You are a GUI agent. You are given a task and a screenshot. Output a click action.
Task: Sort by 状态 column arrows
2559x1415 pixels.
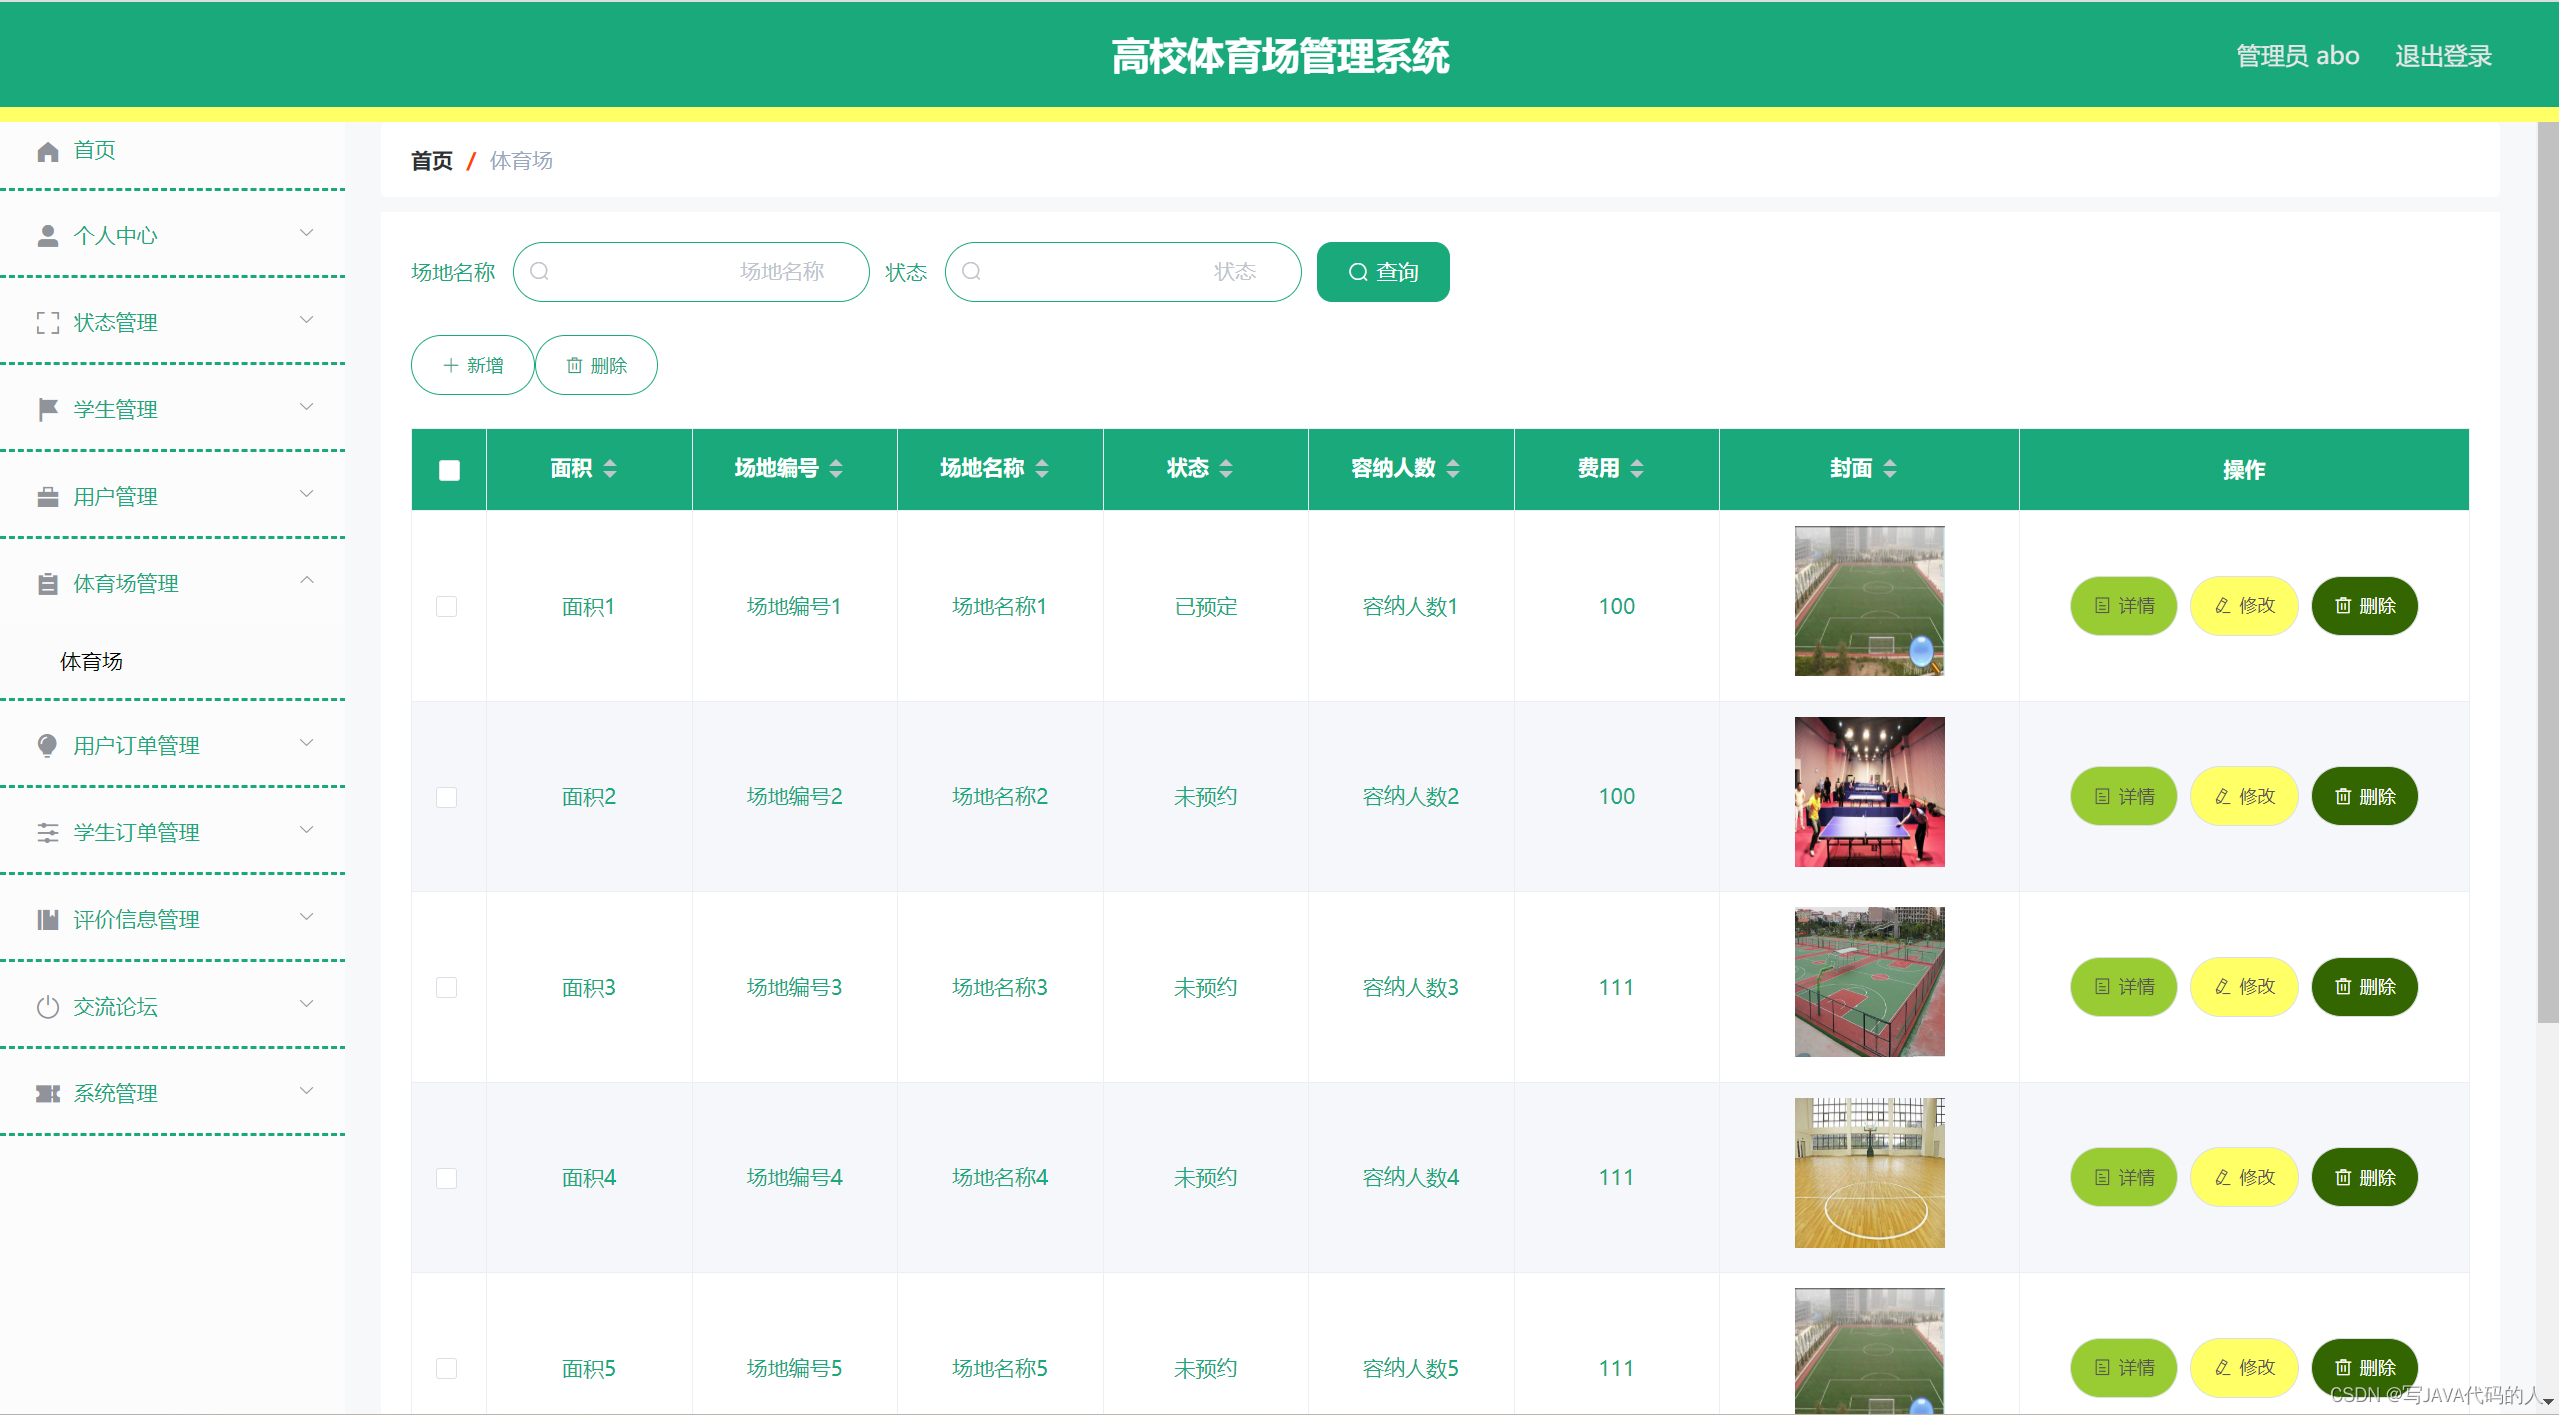(x=1226, y=469)
